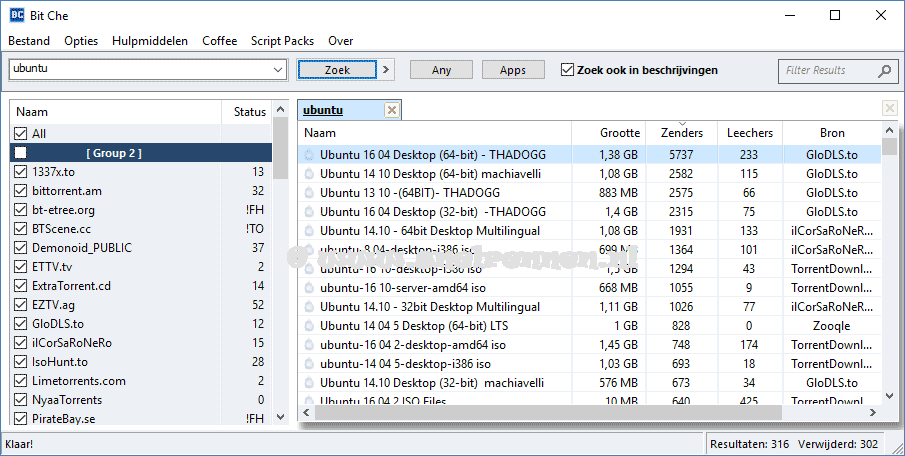Click the Any category button
This screenshot has height=456, width=905.
tap(441, 70)
